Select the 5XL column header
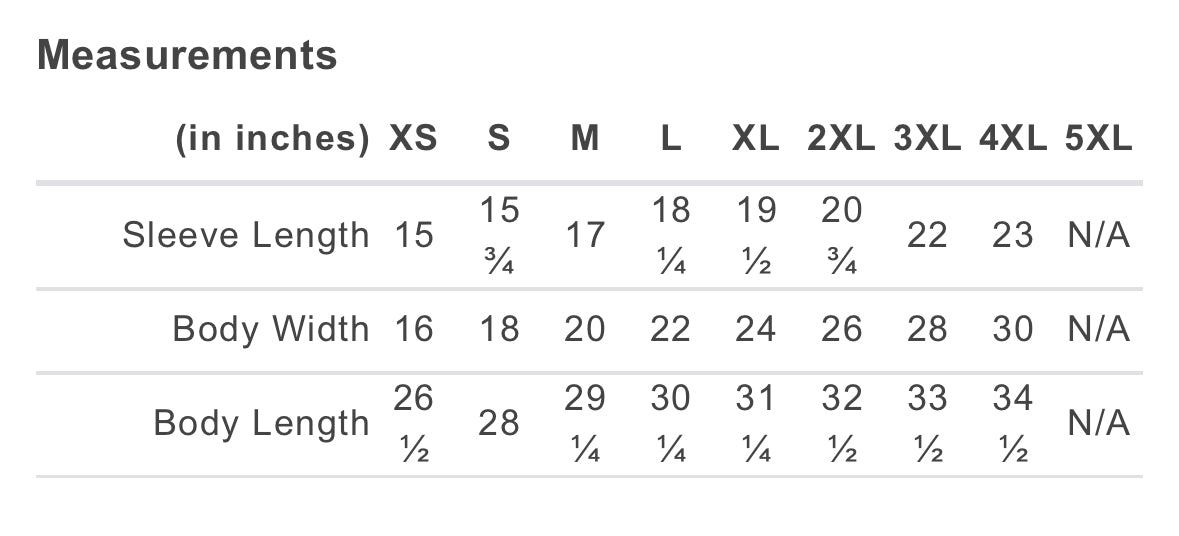 (1098, 139)
